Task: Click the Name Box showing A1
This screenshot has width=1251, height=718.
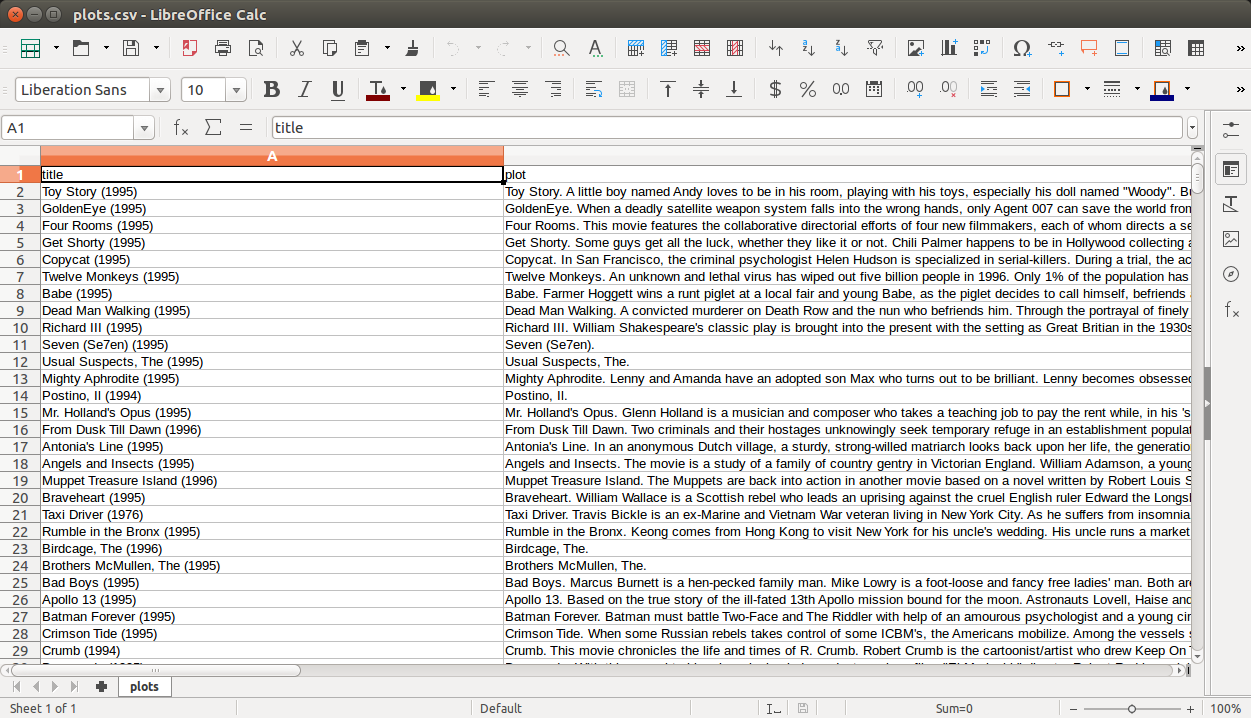Action: tap(68, 127)
